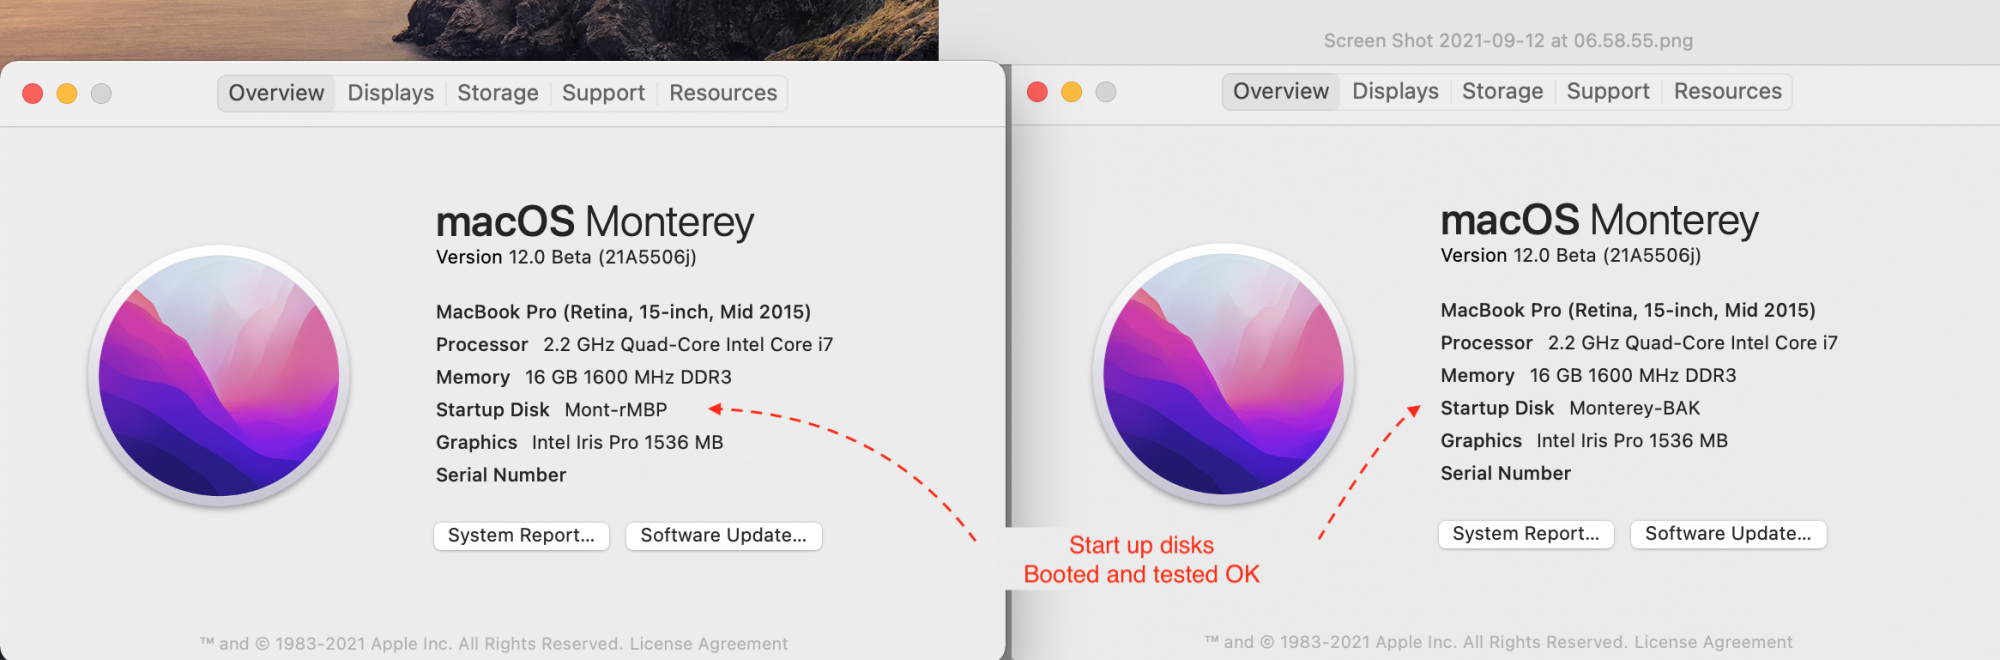The image size is (2000, 660).
Task: Open Resources tab in right window
Action: (x=1728, y=91)
